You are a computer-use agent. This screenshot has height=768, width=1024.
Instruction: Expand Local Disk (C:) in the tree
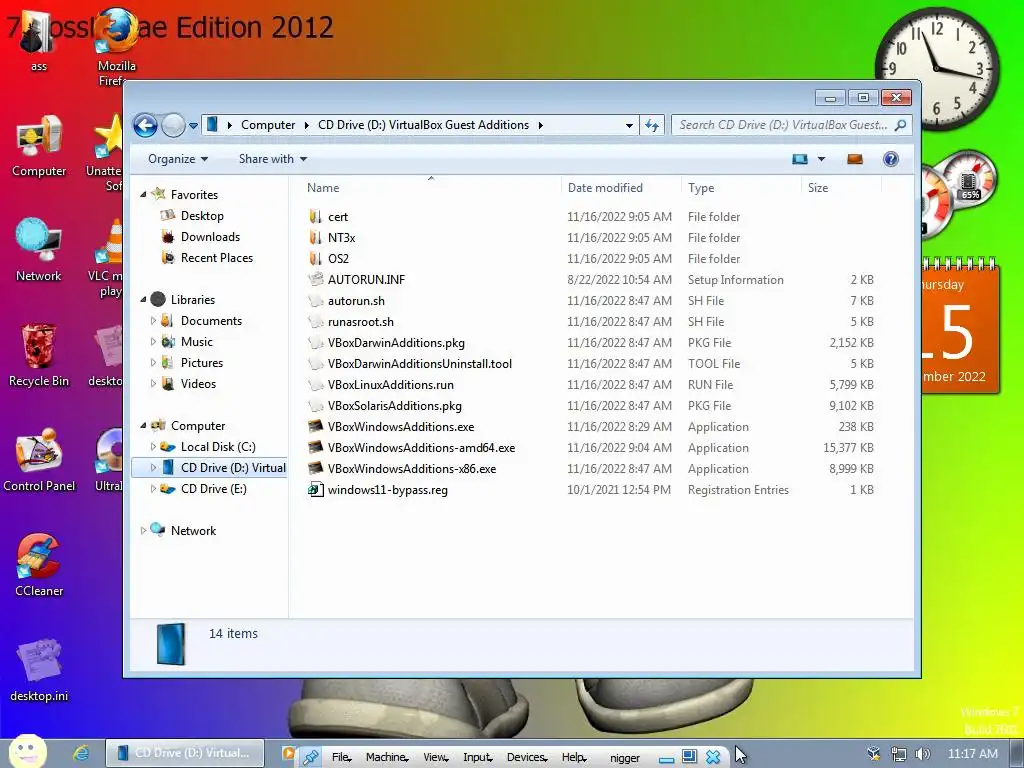pyautogui.click(x=153, y=447)
